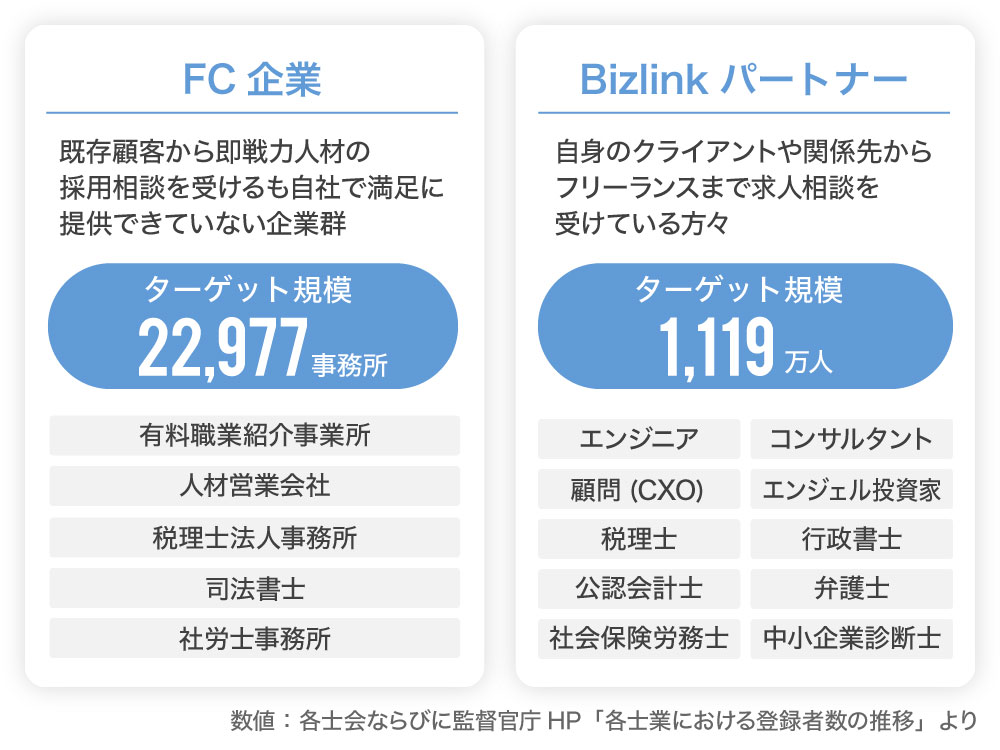Screen dimensions: 1000x750
Task: Click the エンジェル投資家 box
Action: [x=851, y=489]
